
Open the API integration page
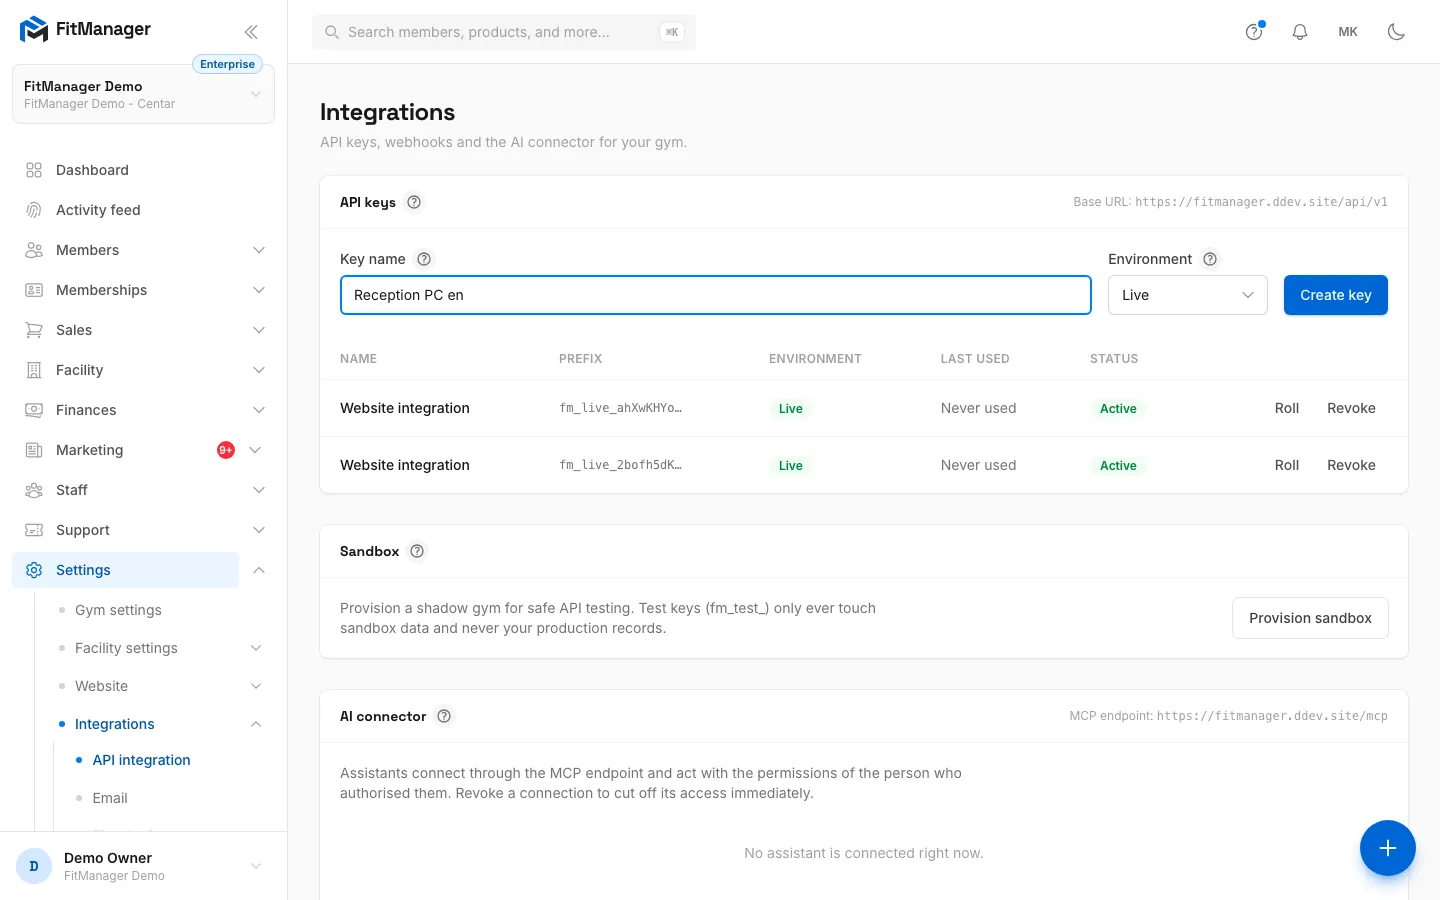pyautogui.click(x=141, y=760)
